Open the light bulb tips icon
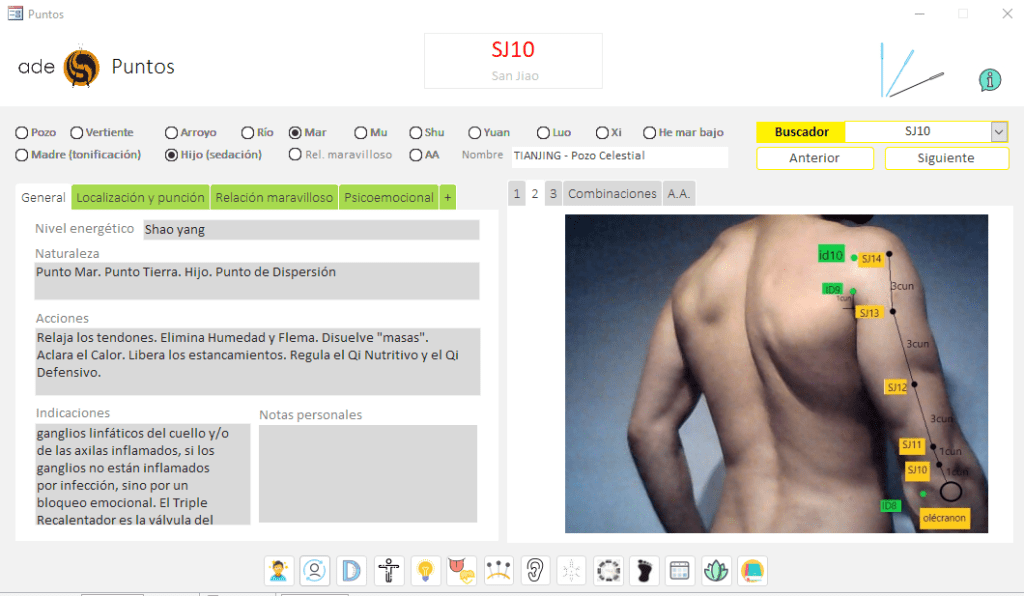The width and height of the screenshot is (1024, 596). (x=425, y=571)
